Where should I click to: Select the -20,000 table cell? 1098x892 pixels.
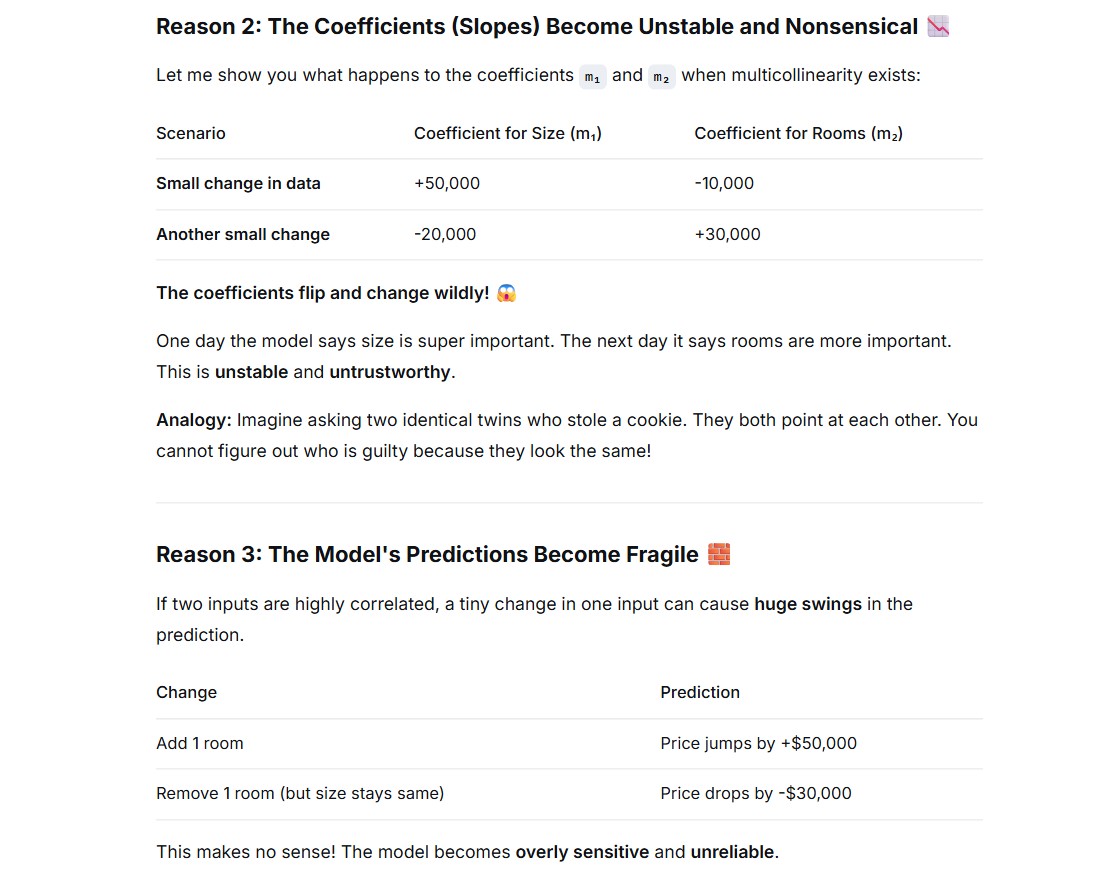coord(445,235)
